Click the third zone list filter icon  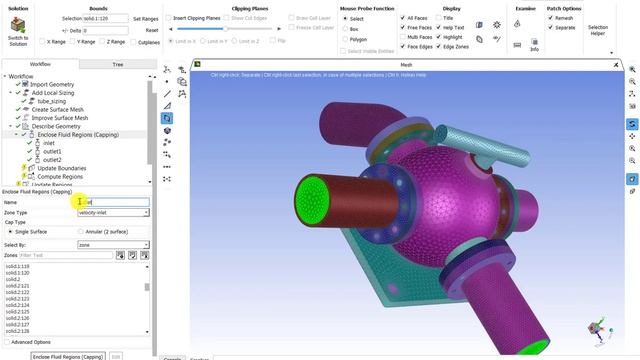[x=144, y=255]
